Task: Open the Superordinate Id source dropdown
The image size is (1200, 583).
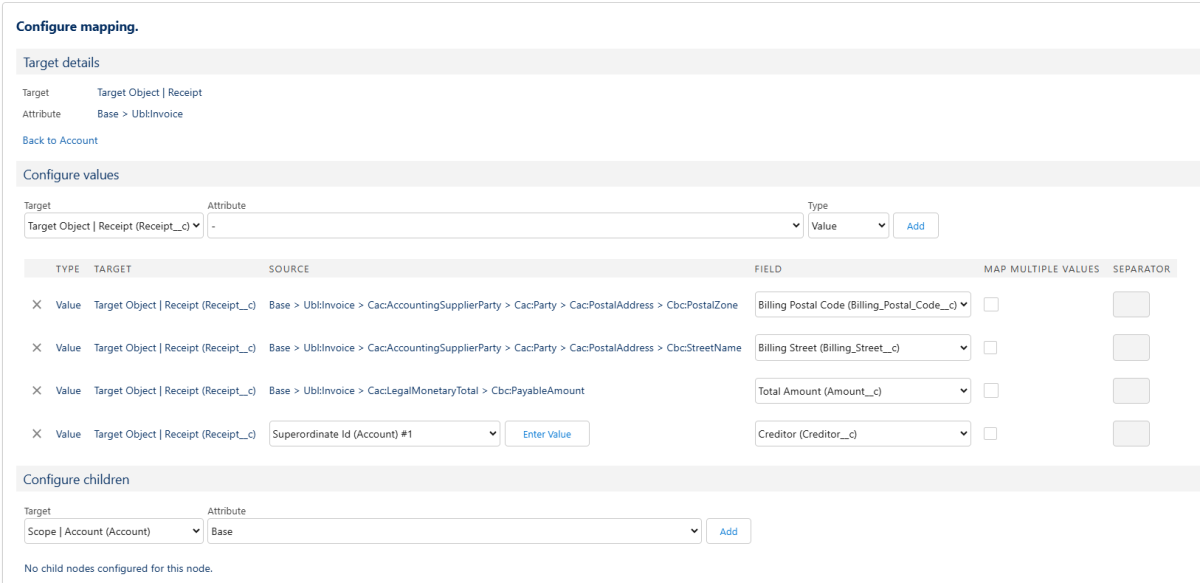Action: (x=385, y=434)
